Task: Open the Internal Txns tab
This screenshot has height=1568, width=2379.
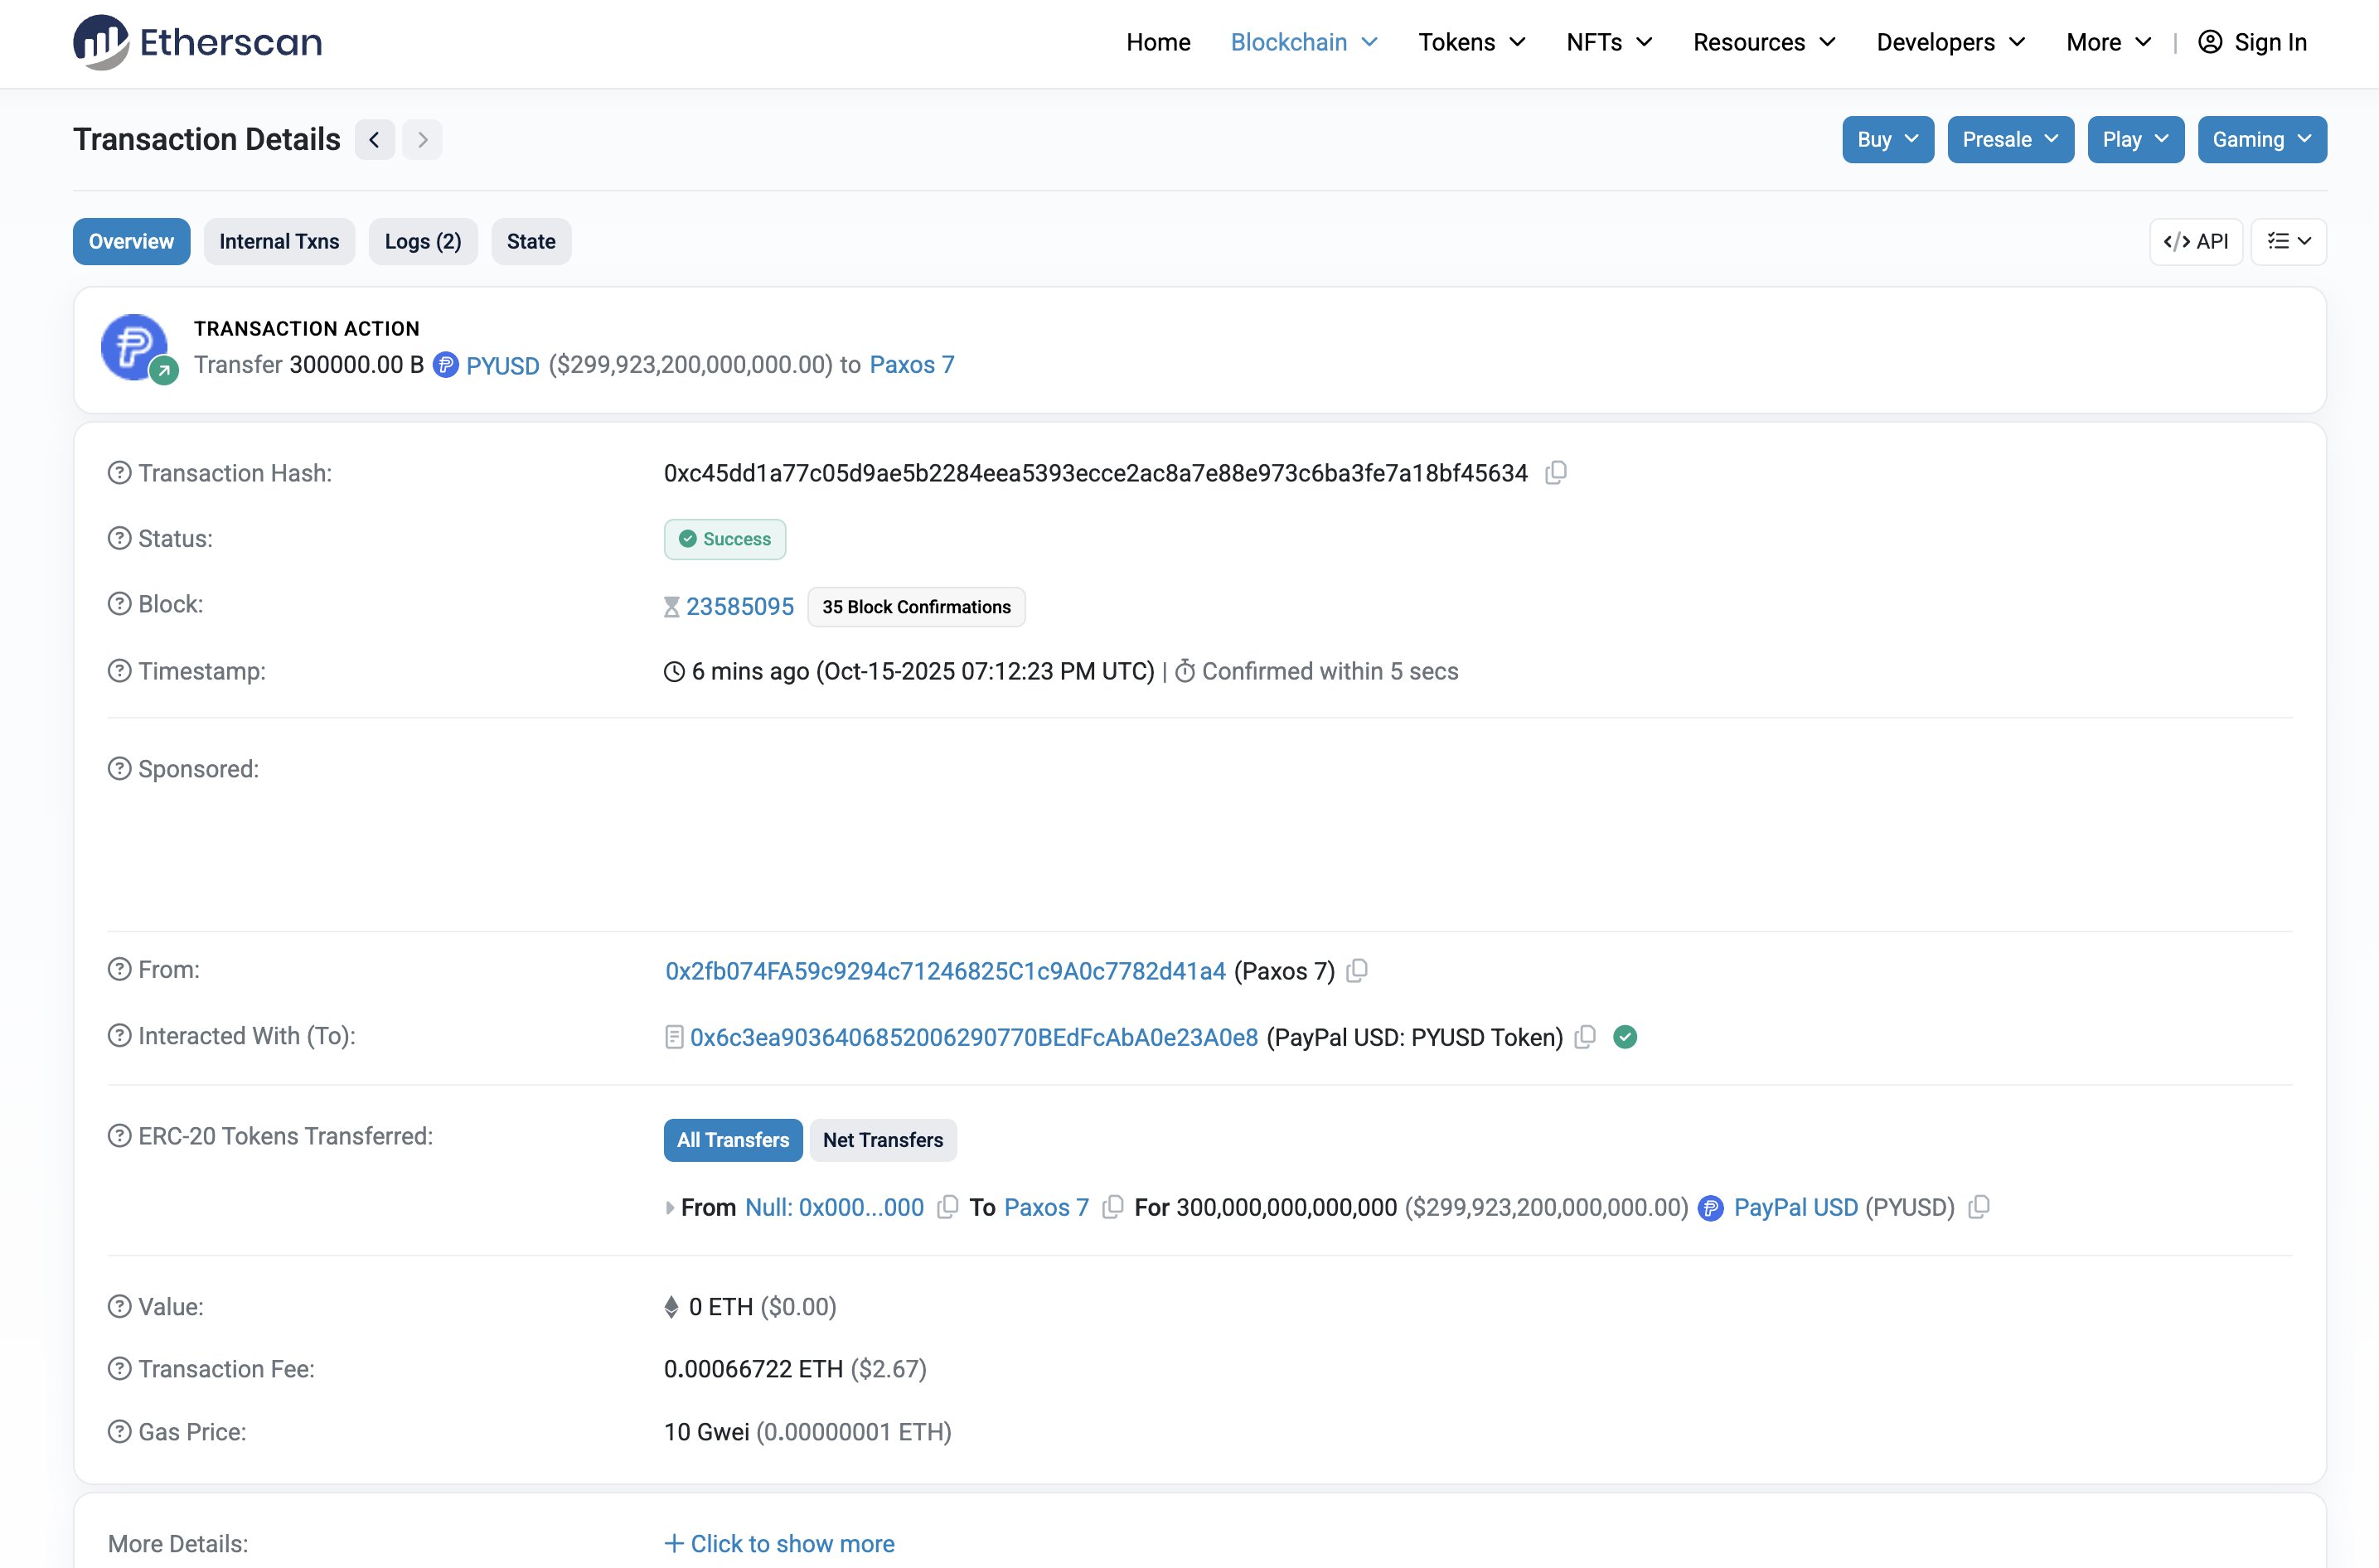Action: 279,242
